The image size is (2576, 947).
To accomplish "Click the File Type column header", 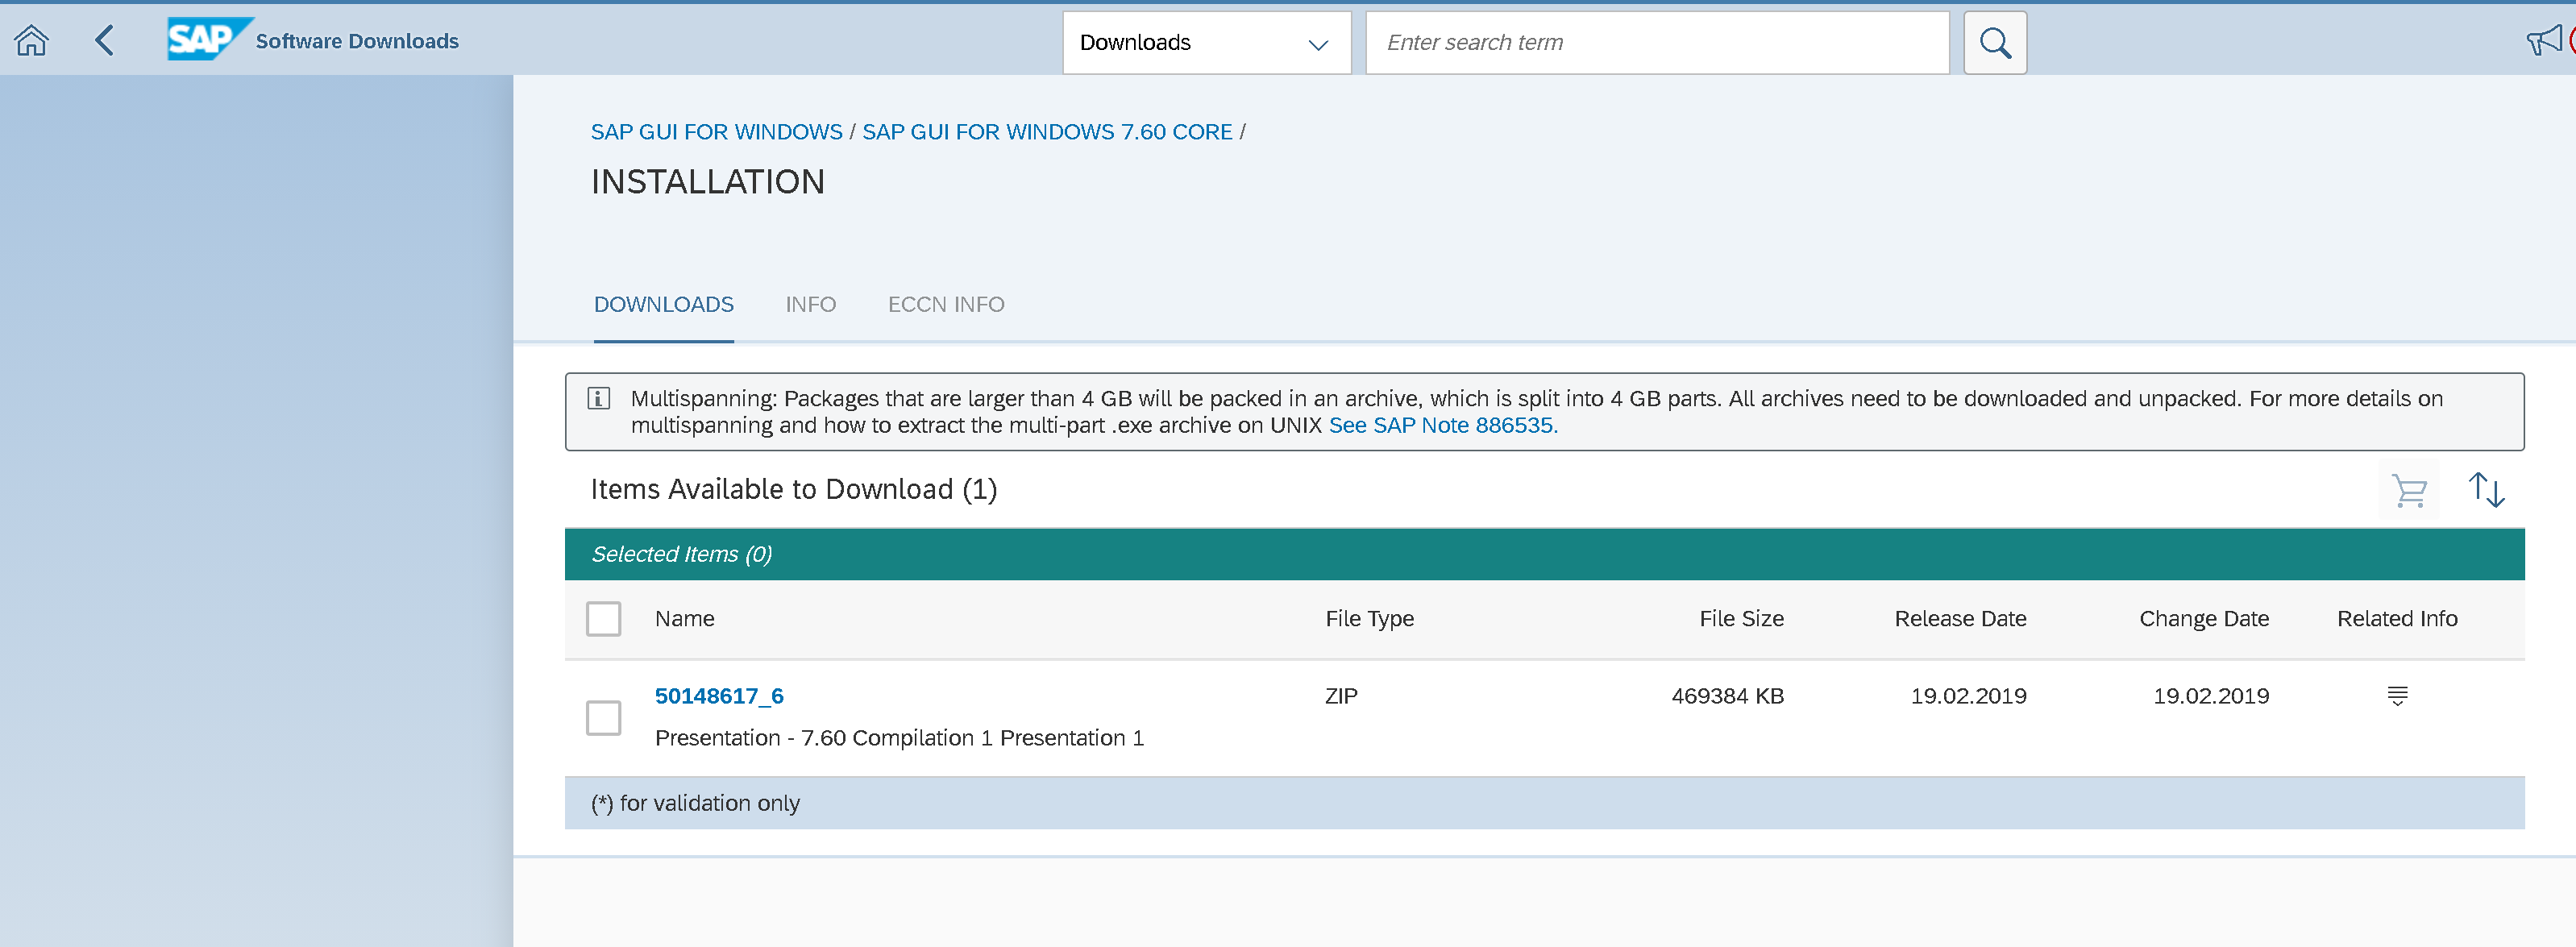I will click(x=1369, y=619).
